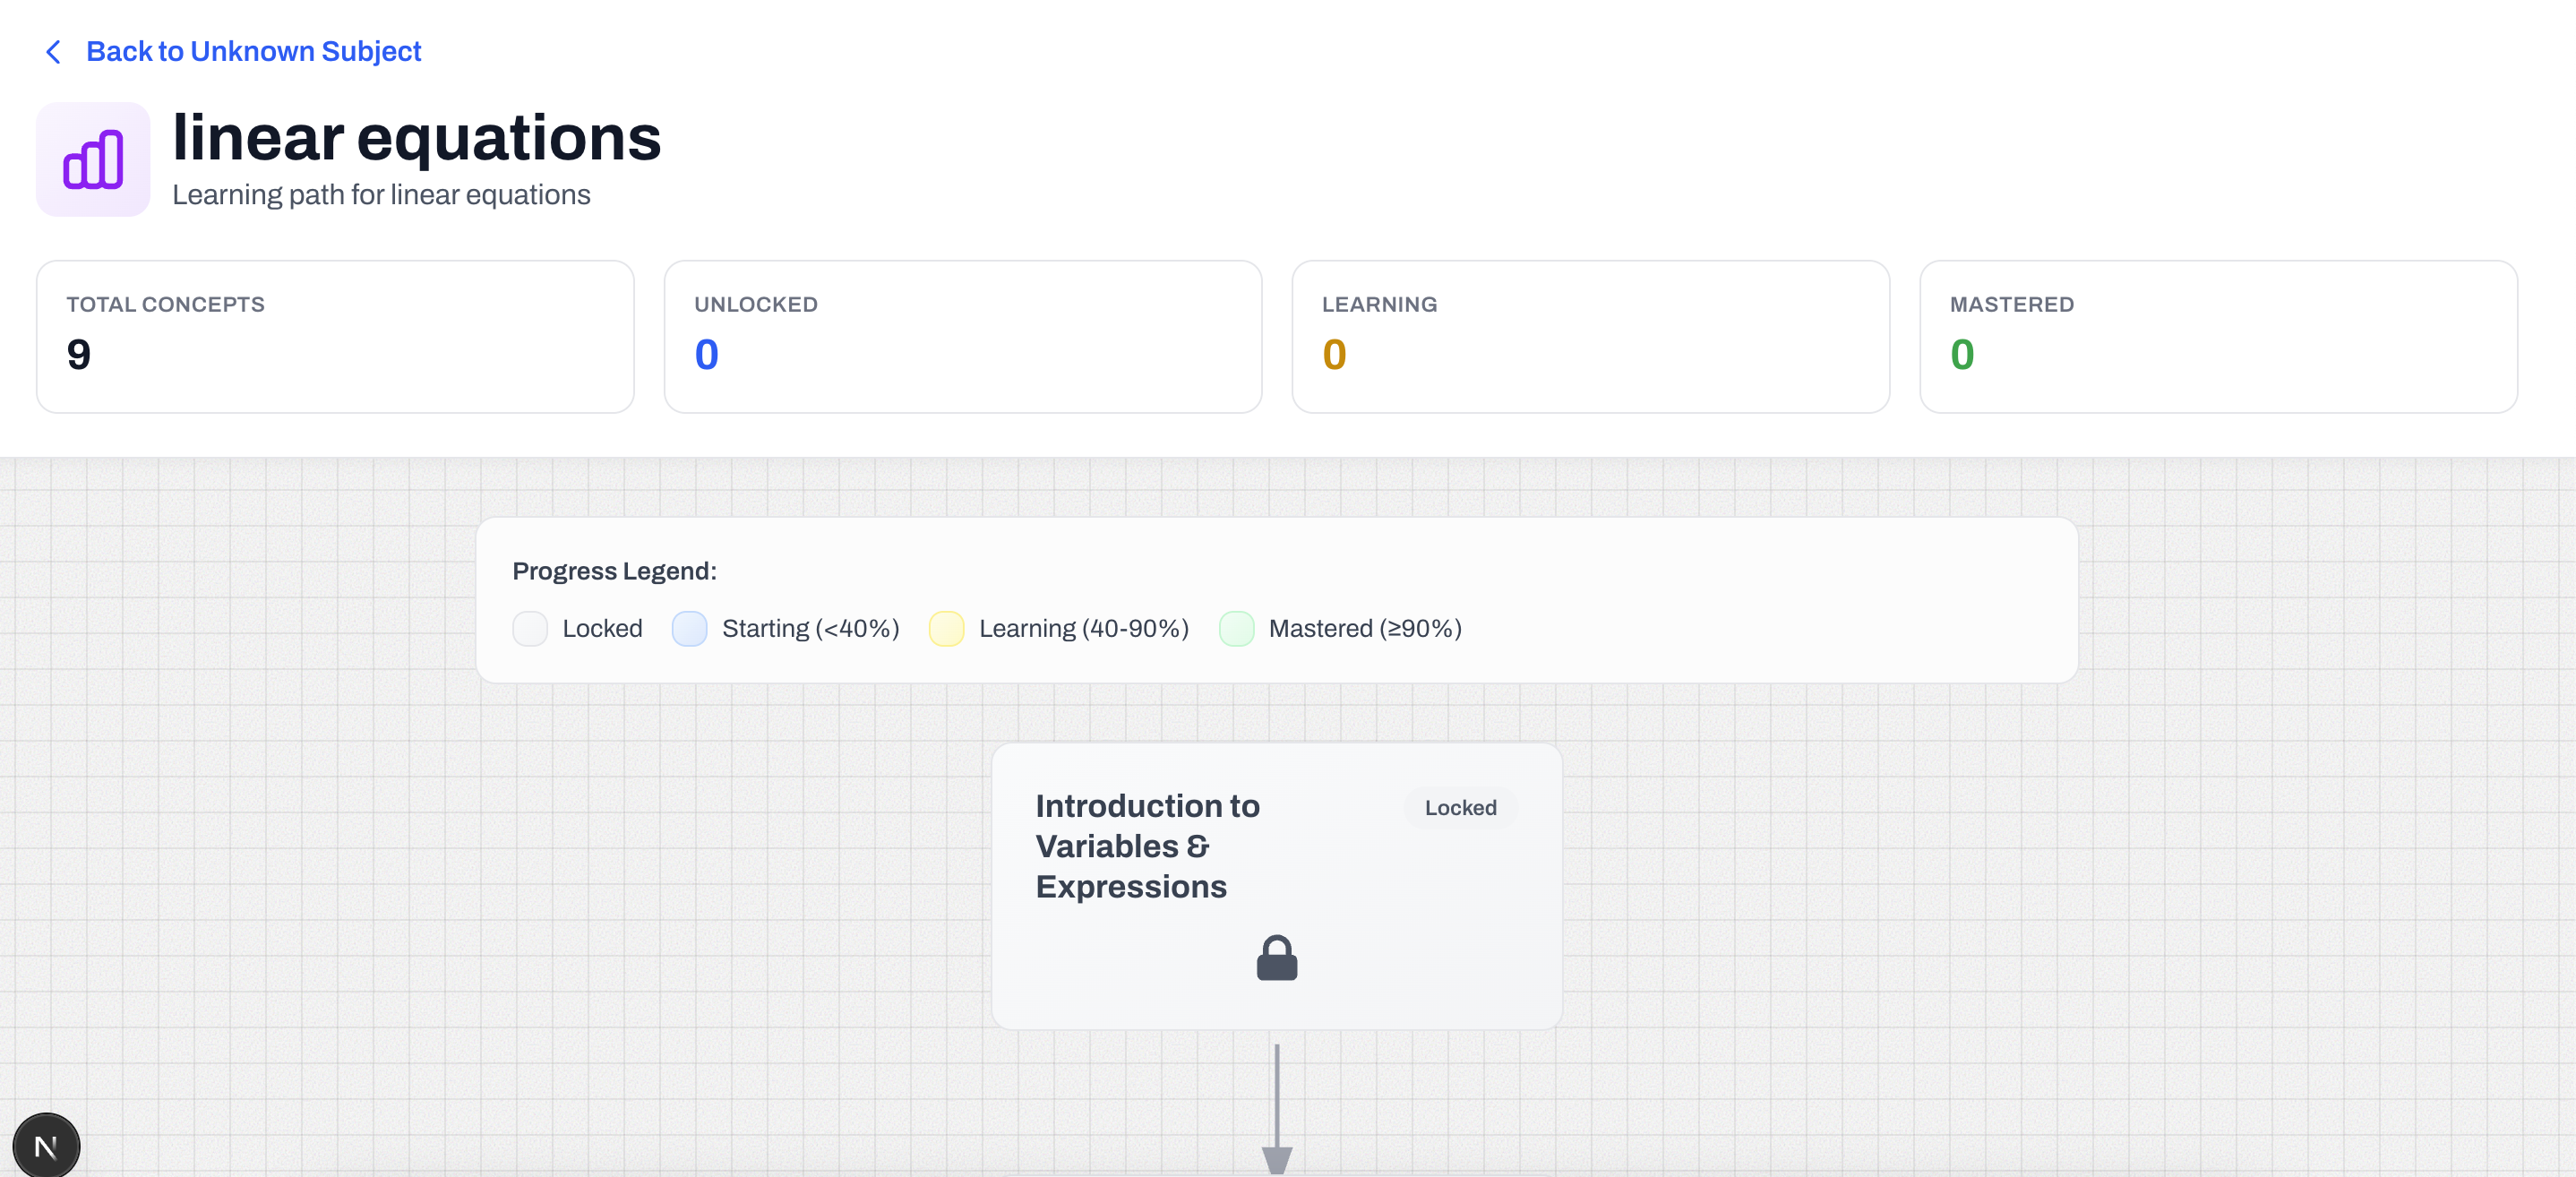Viewport: 2576px width, 1177px height.
Task: Open Introduction to Variables & Expressions card
Action: tap(1147, 846)
